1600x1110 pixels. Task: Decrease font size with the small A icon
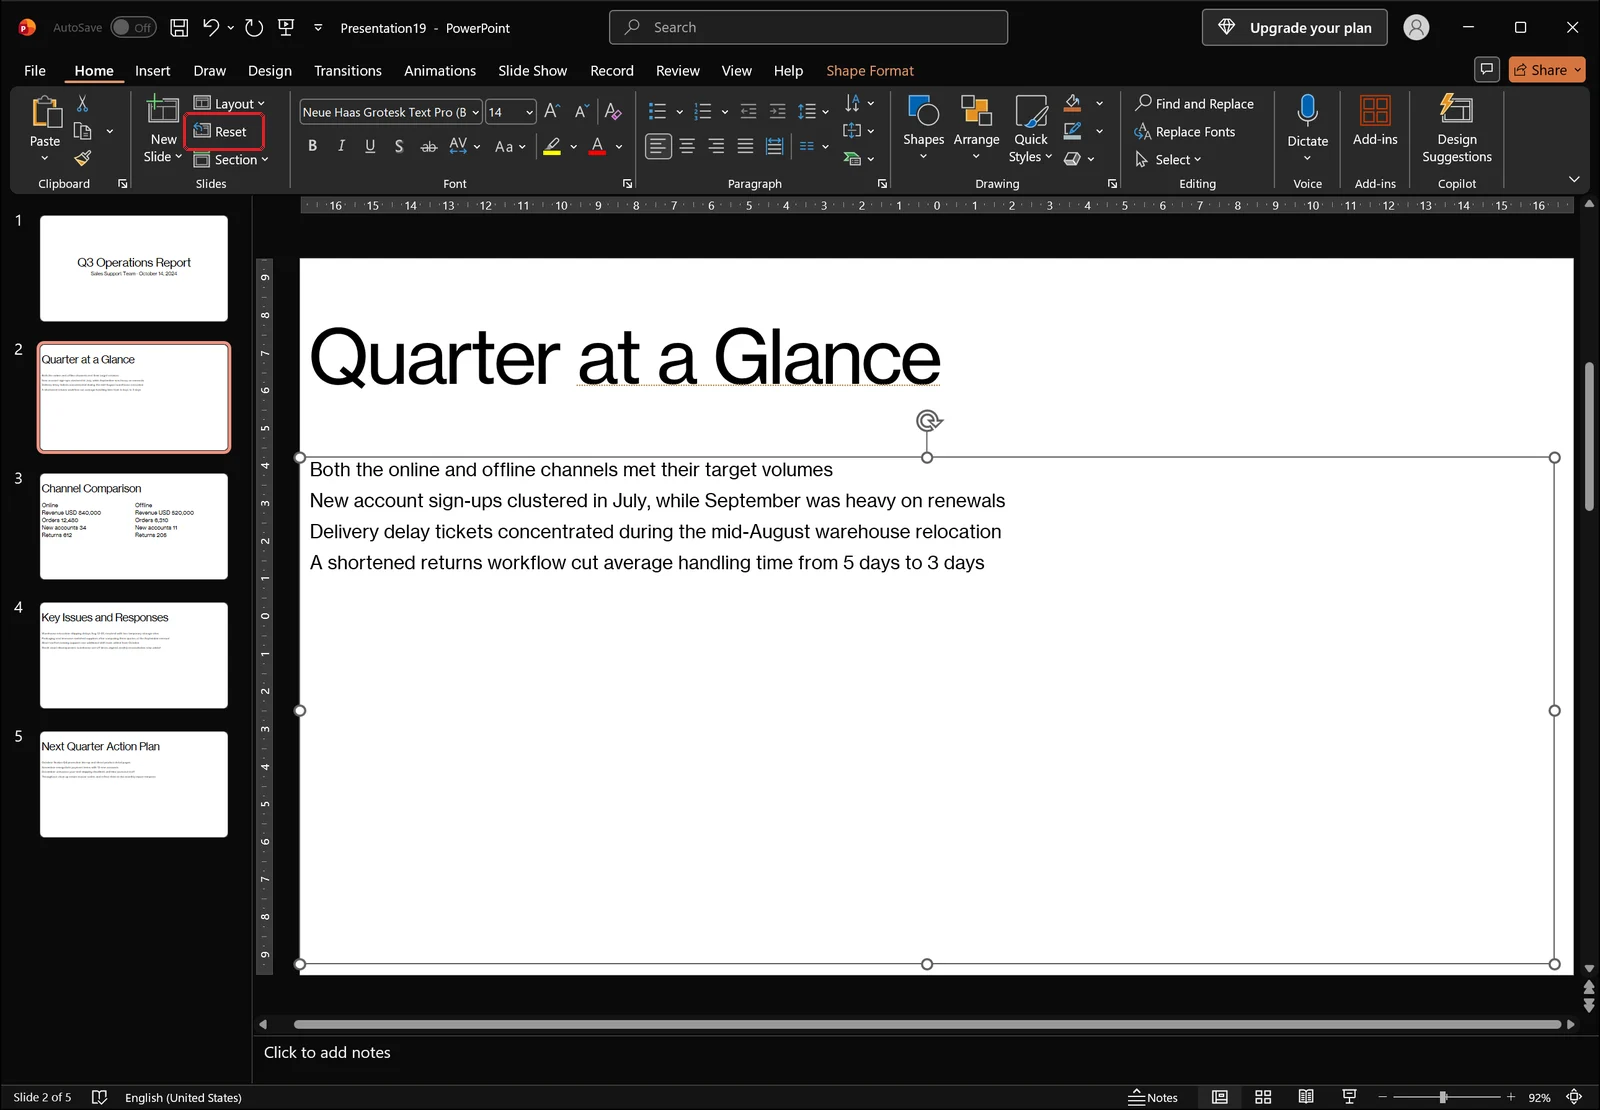click(x=580, y=112)
